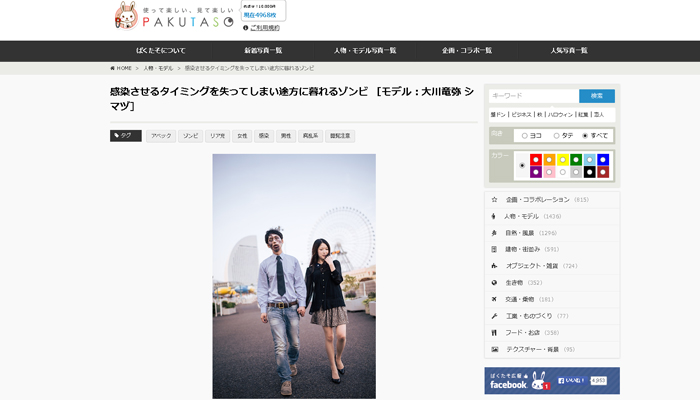Viewport: 700px width, 400px height.
Task: Open the 人物・モデル category person icon
Action: click(494, 216)
